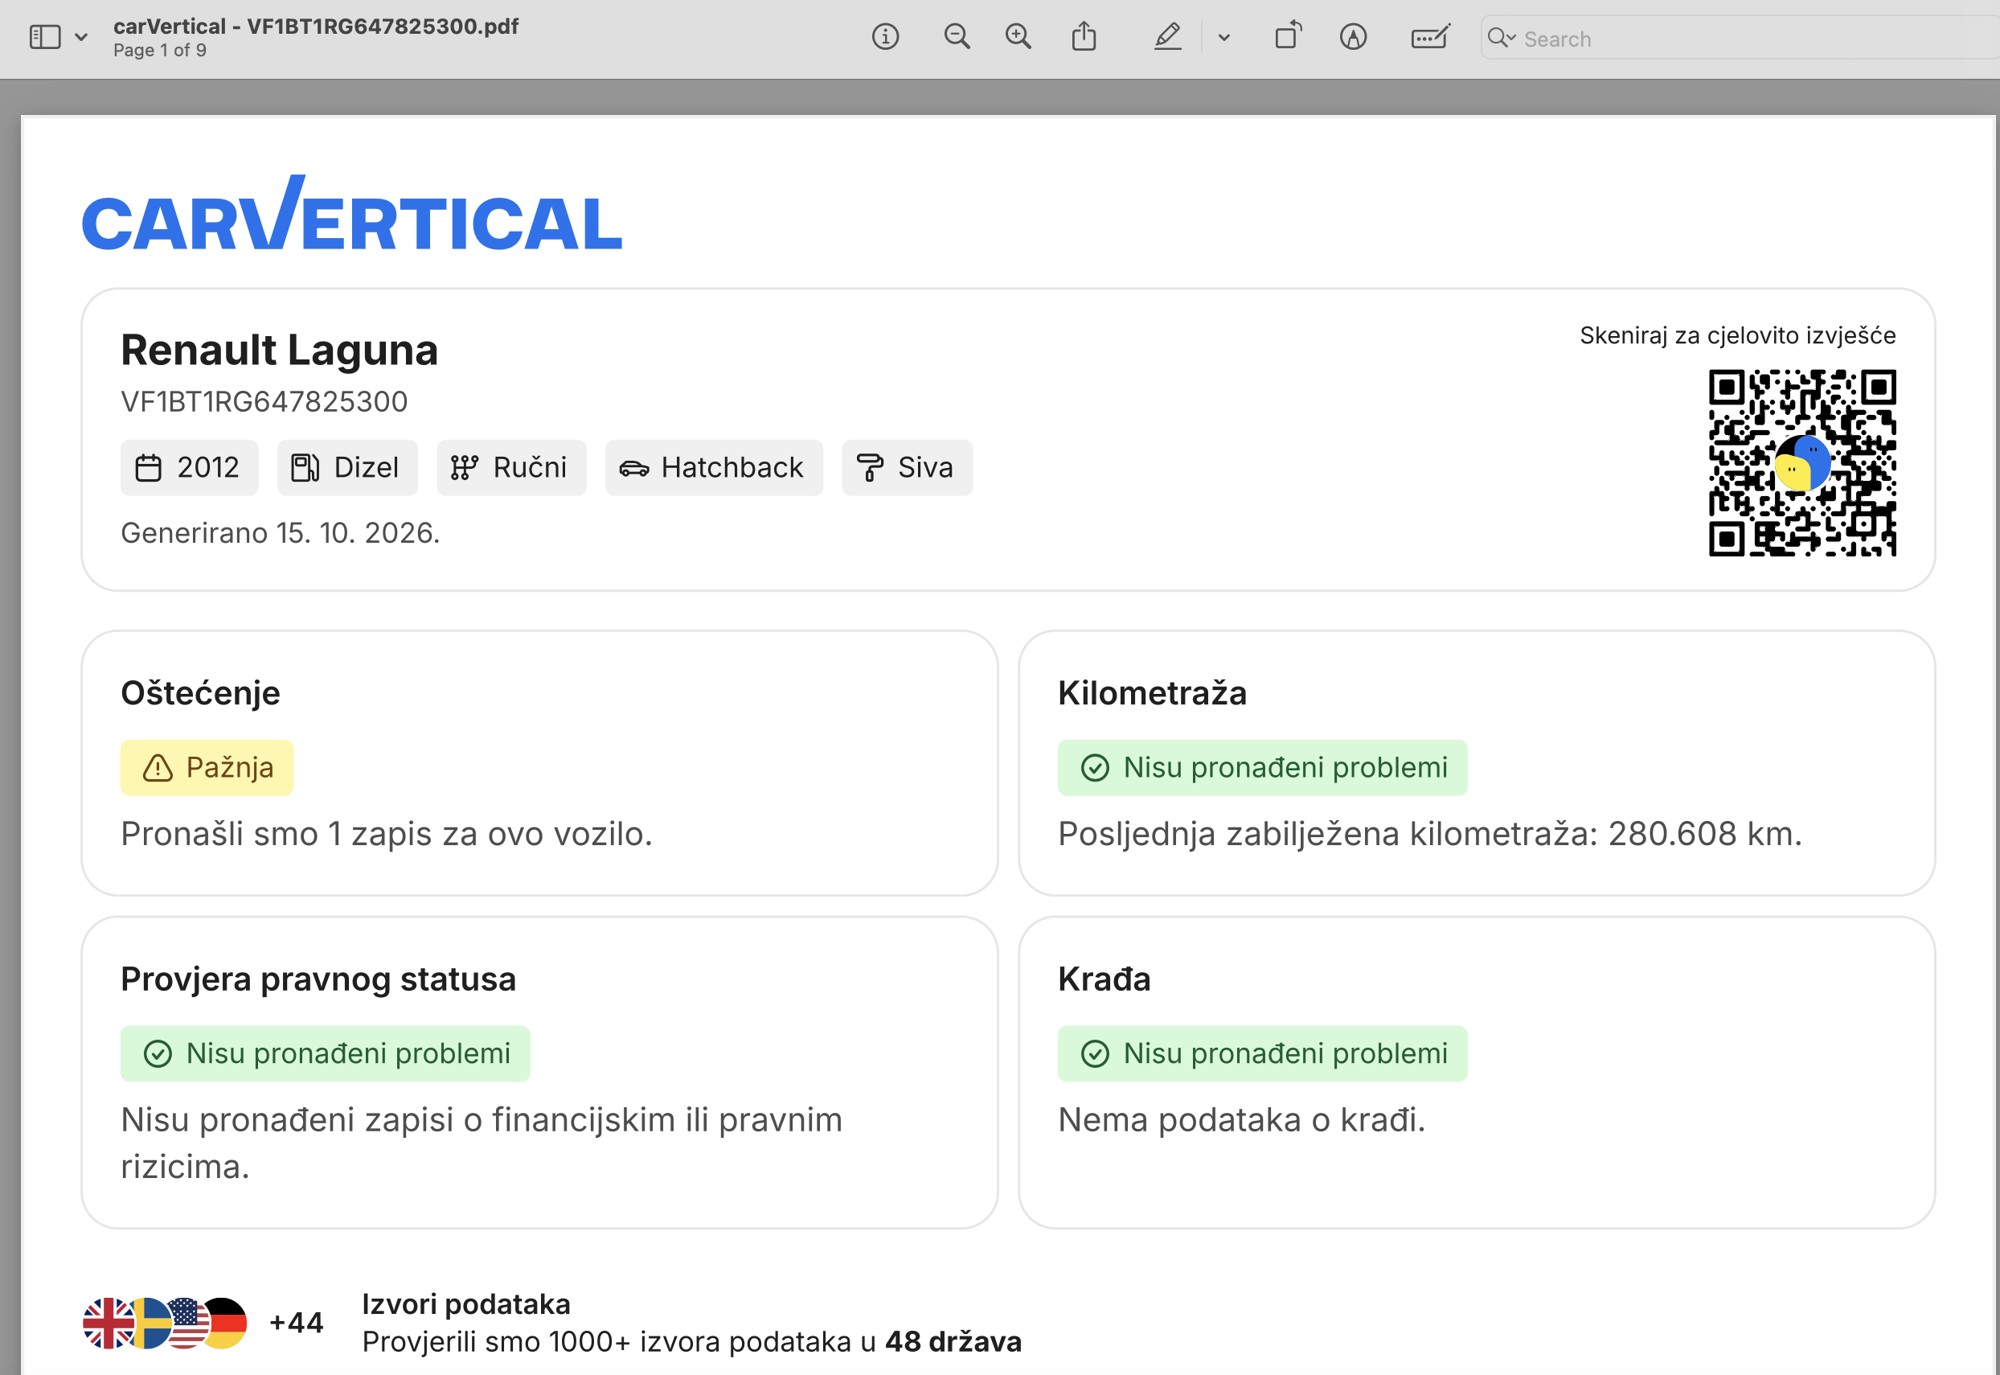
Task: Click the Kilometraža 'Nisu pronađeni problemi' badge
Action: [x=1262, y=767]
